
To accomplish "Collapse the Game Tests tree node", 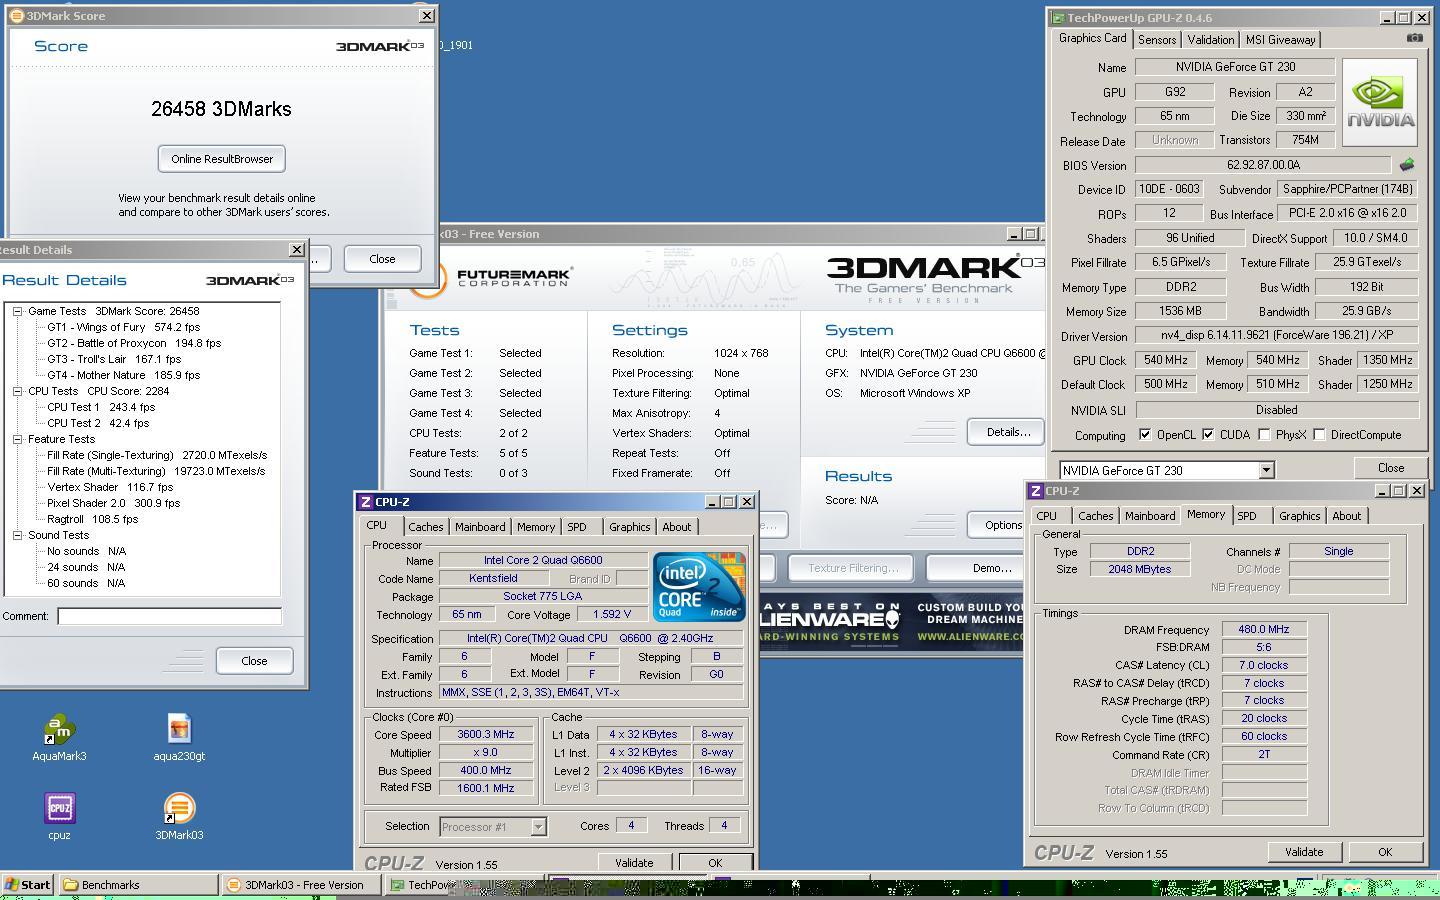I will (18, 311).
